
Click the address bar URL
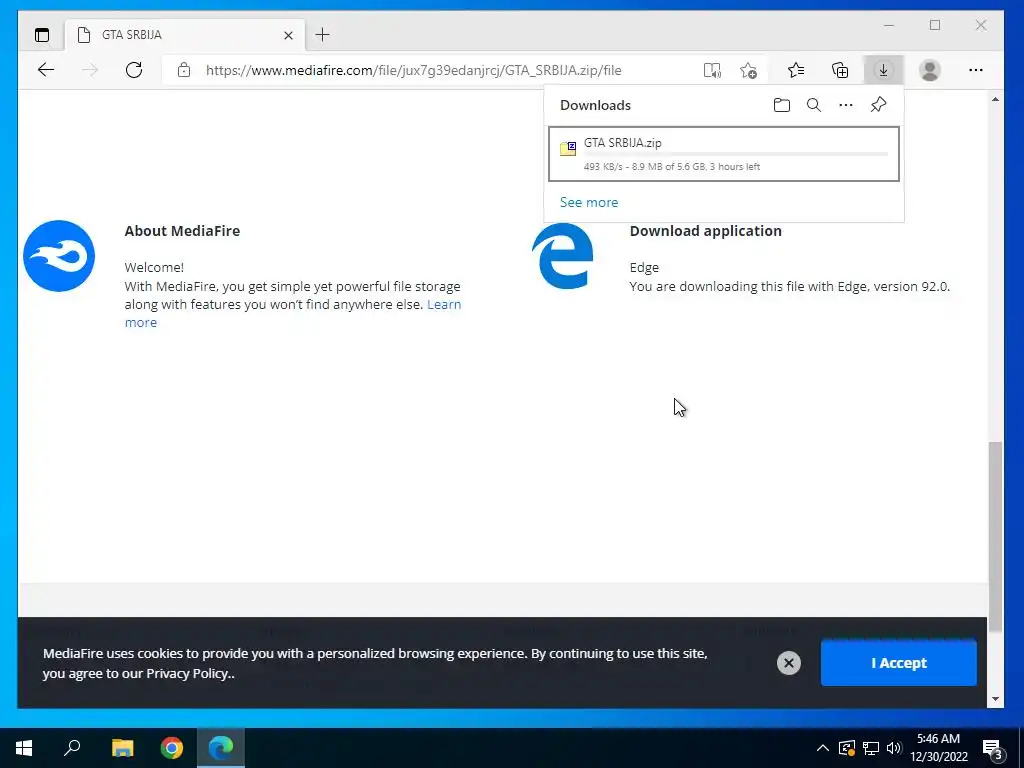coord(413,70)
